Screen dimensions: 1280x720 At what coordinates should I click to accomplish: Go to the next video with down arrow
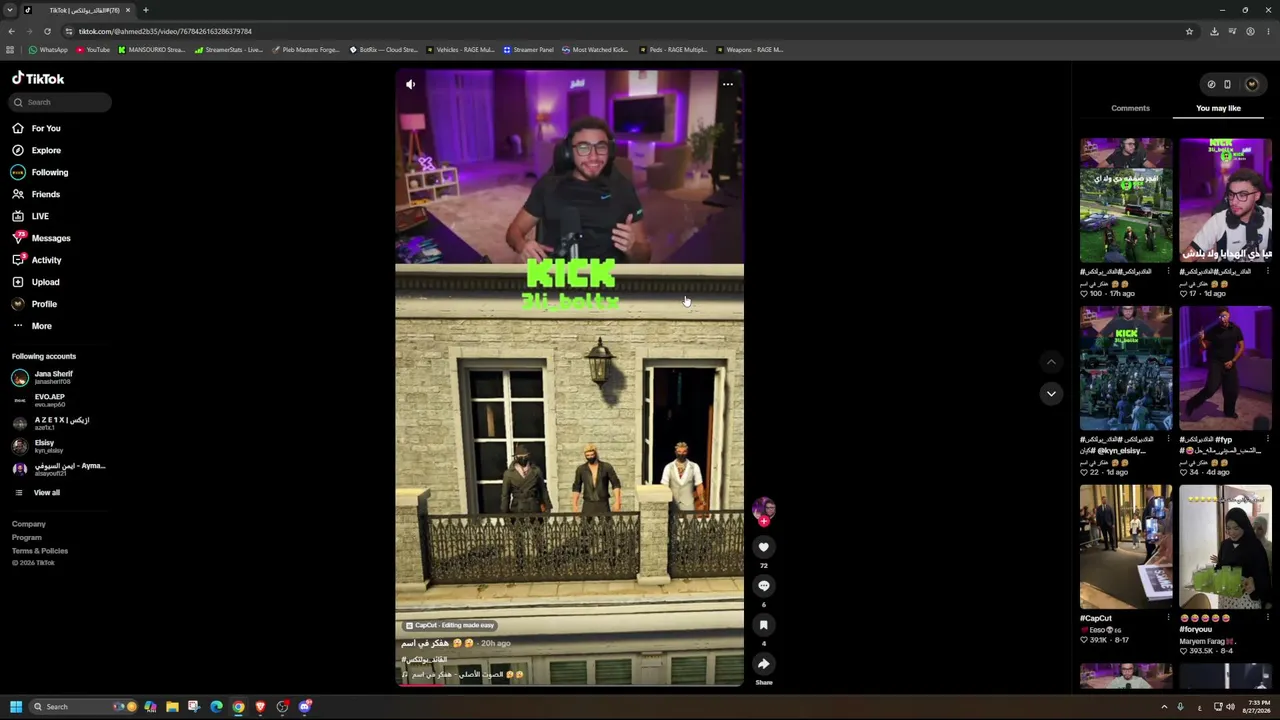(x=1051, y=394)
